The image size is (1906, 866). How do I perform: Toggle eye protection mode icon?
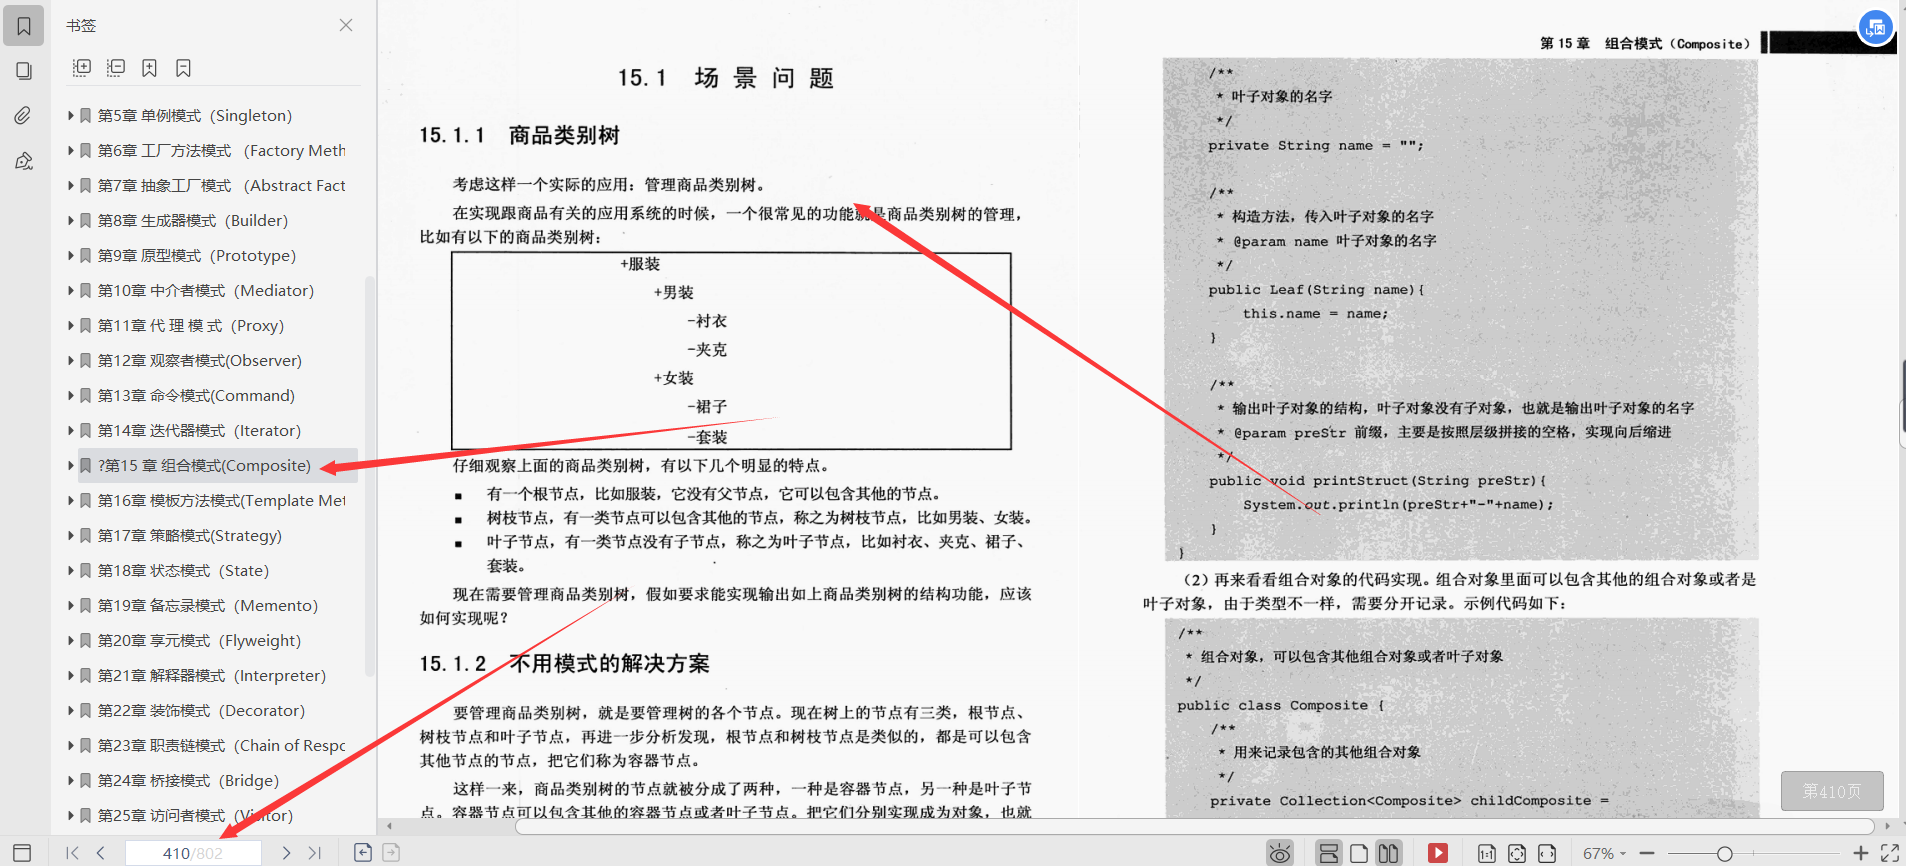pos(1280,853)
